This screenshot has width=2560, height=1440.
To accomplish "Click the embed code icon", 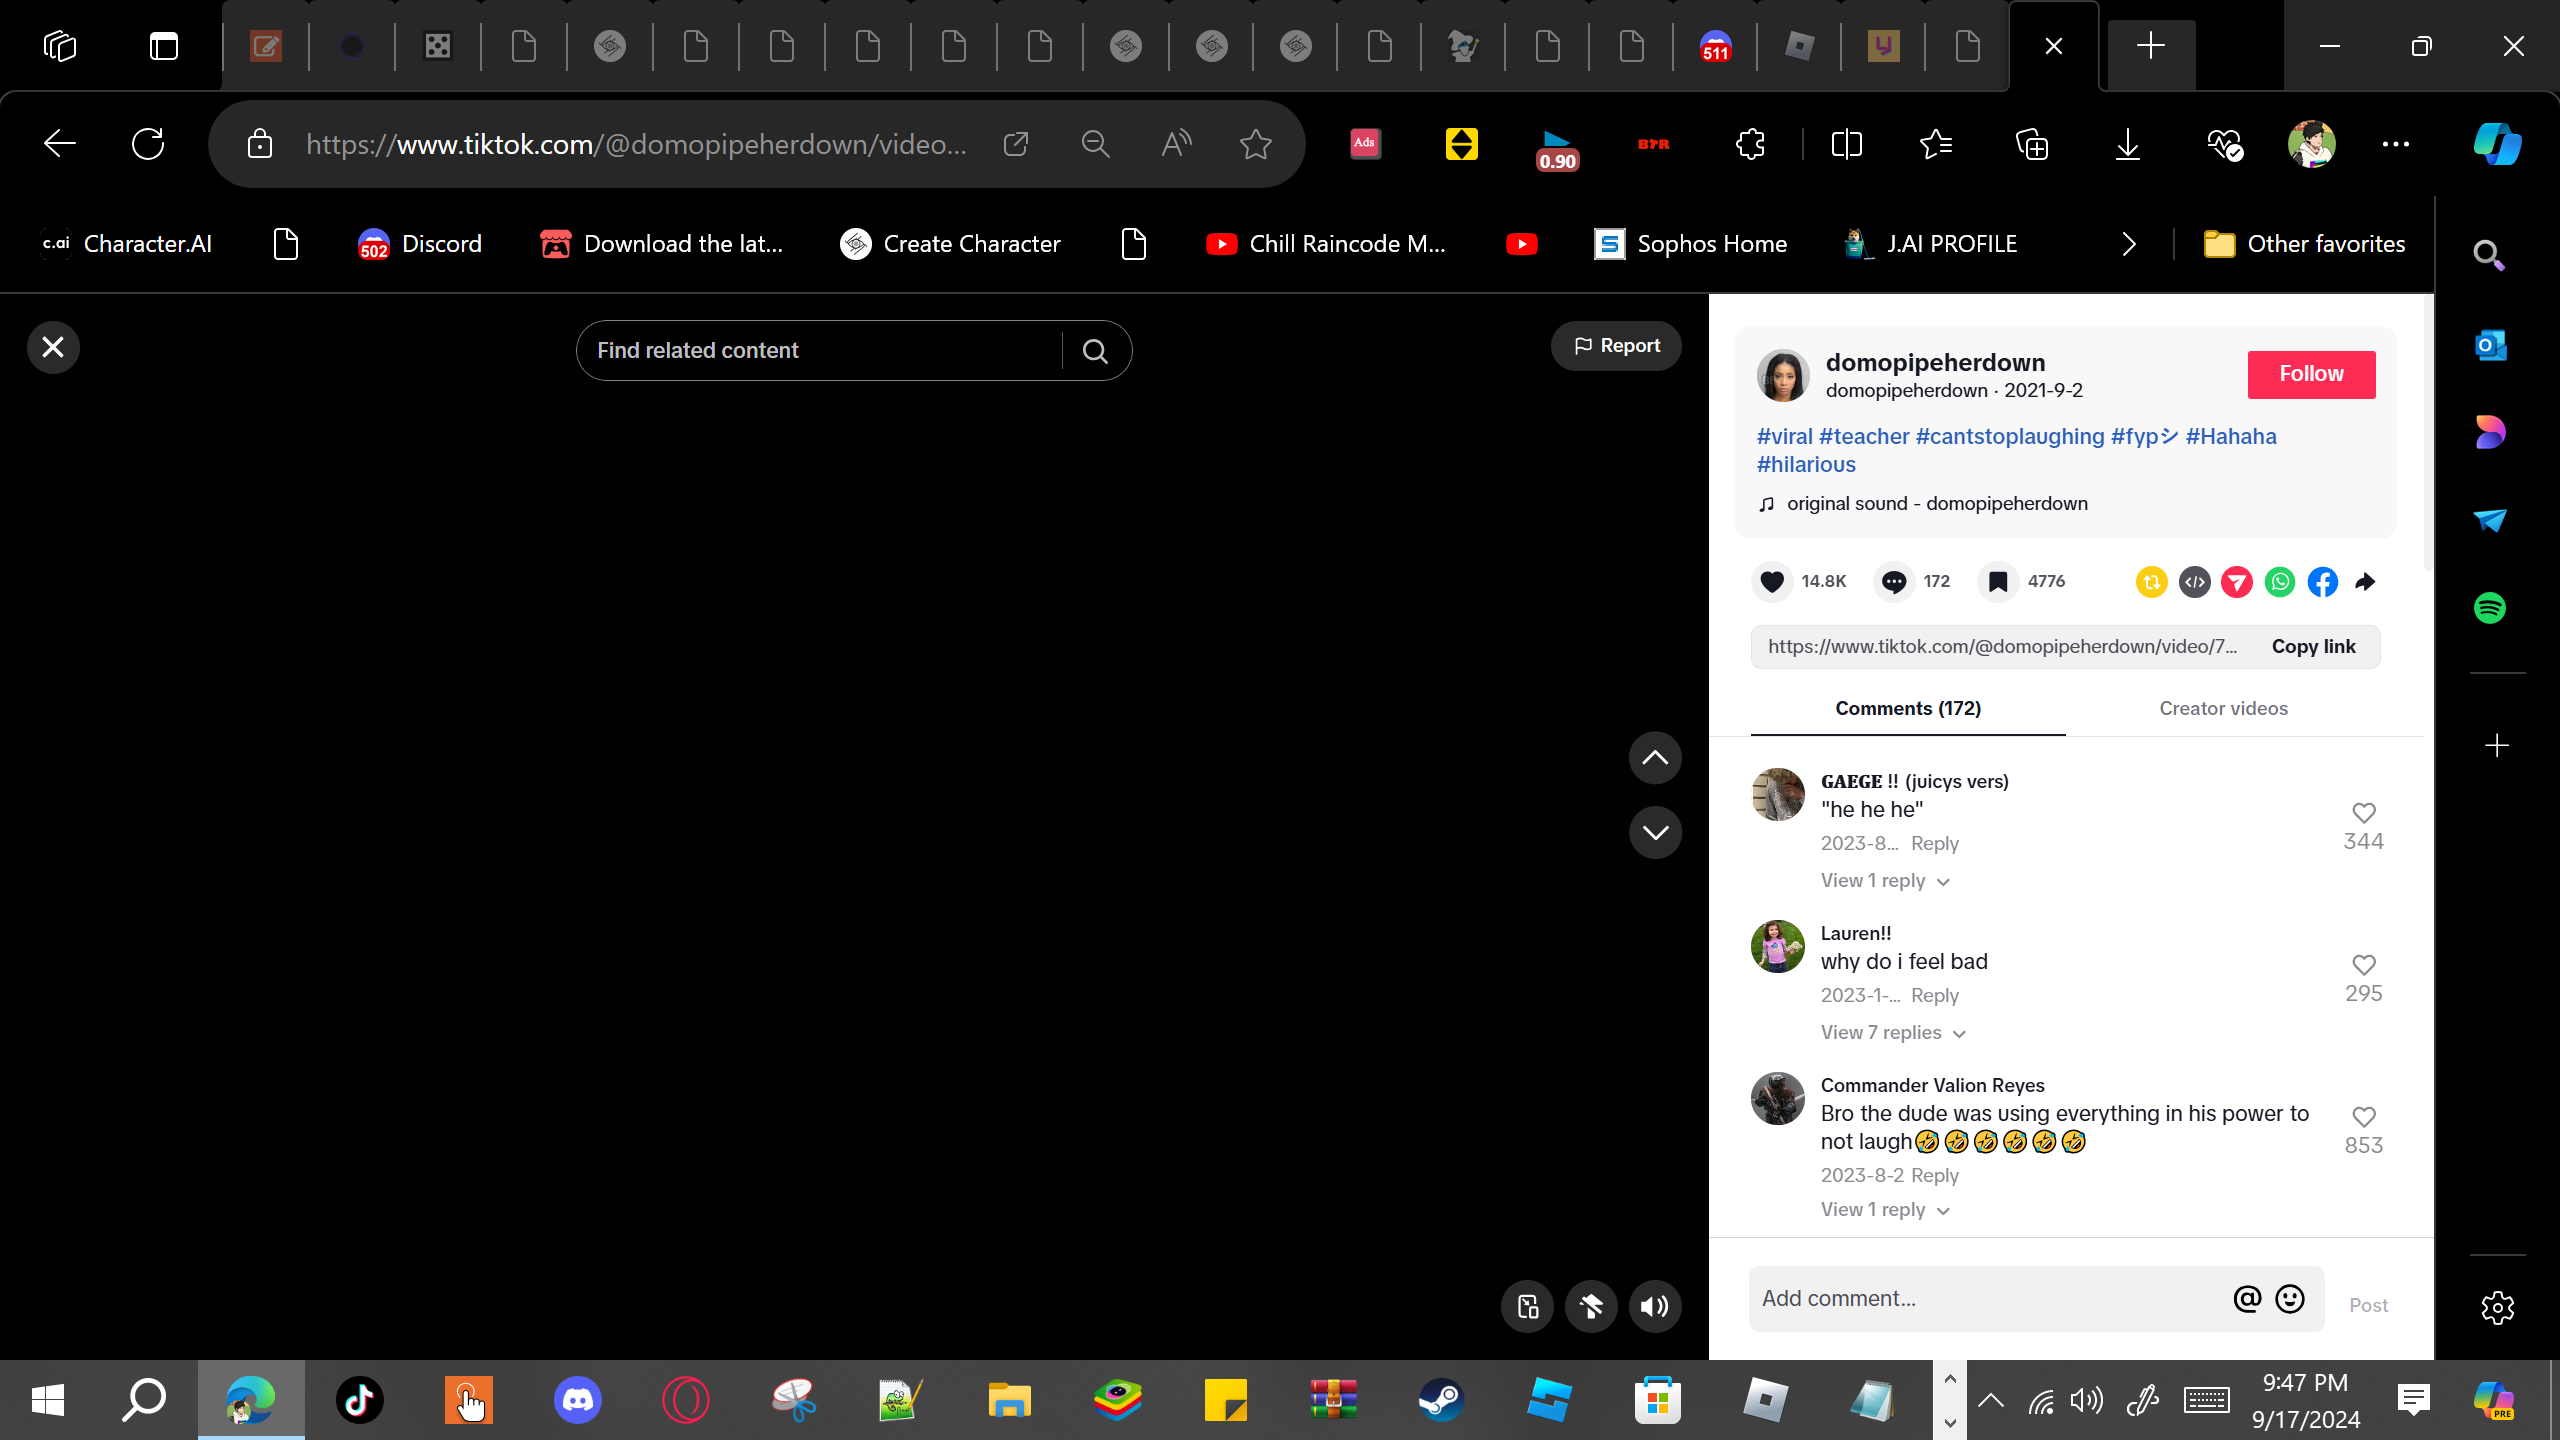I will 2195,582.
